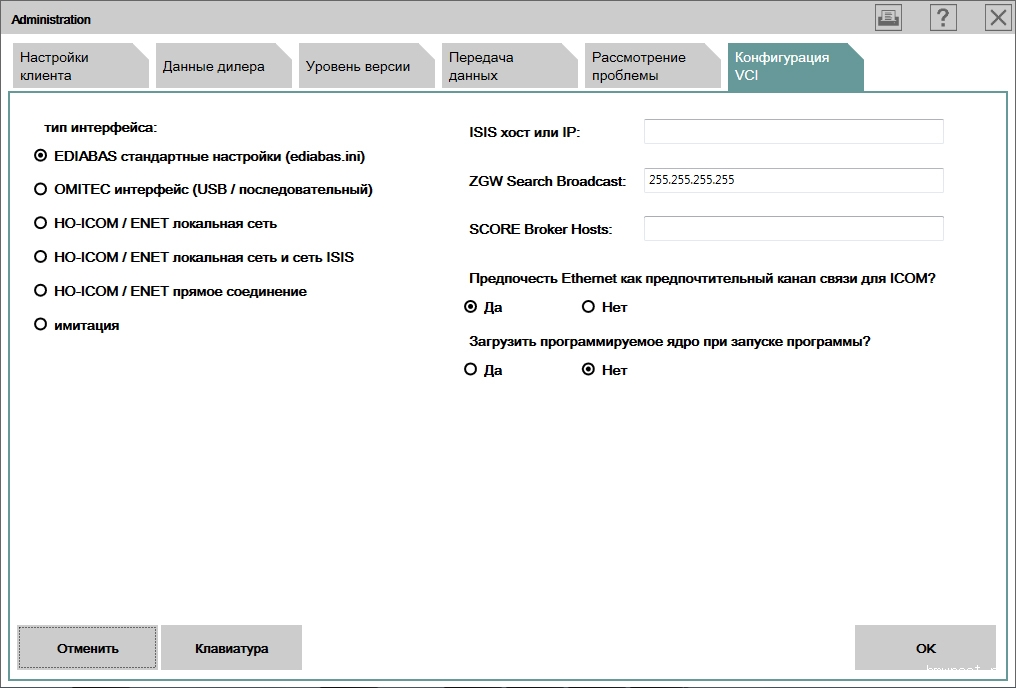Open the on-screen Клавиатура
The image size is (1016, 688).
point(231,648)
